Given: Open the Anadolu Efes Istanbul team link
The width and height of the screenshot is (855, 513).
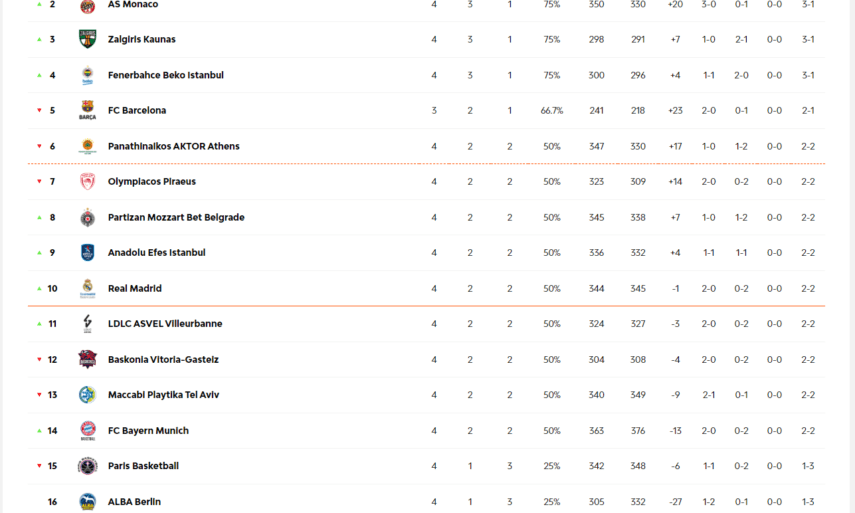Looking at the screenshot, I should click(x=156, y=253).
